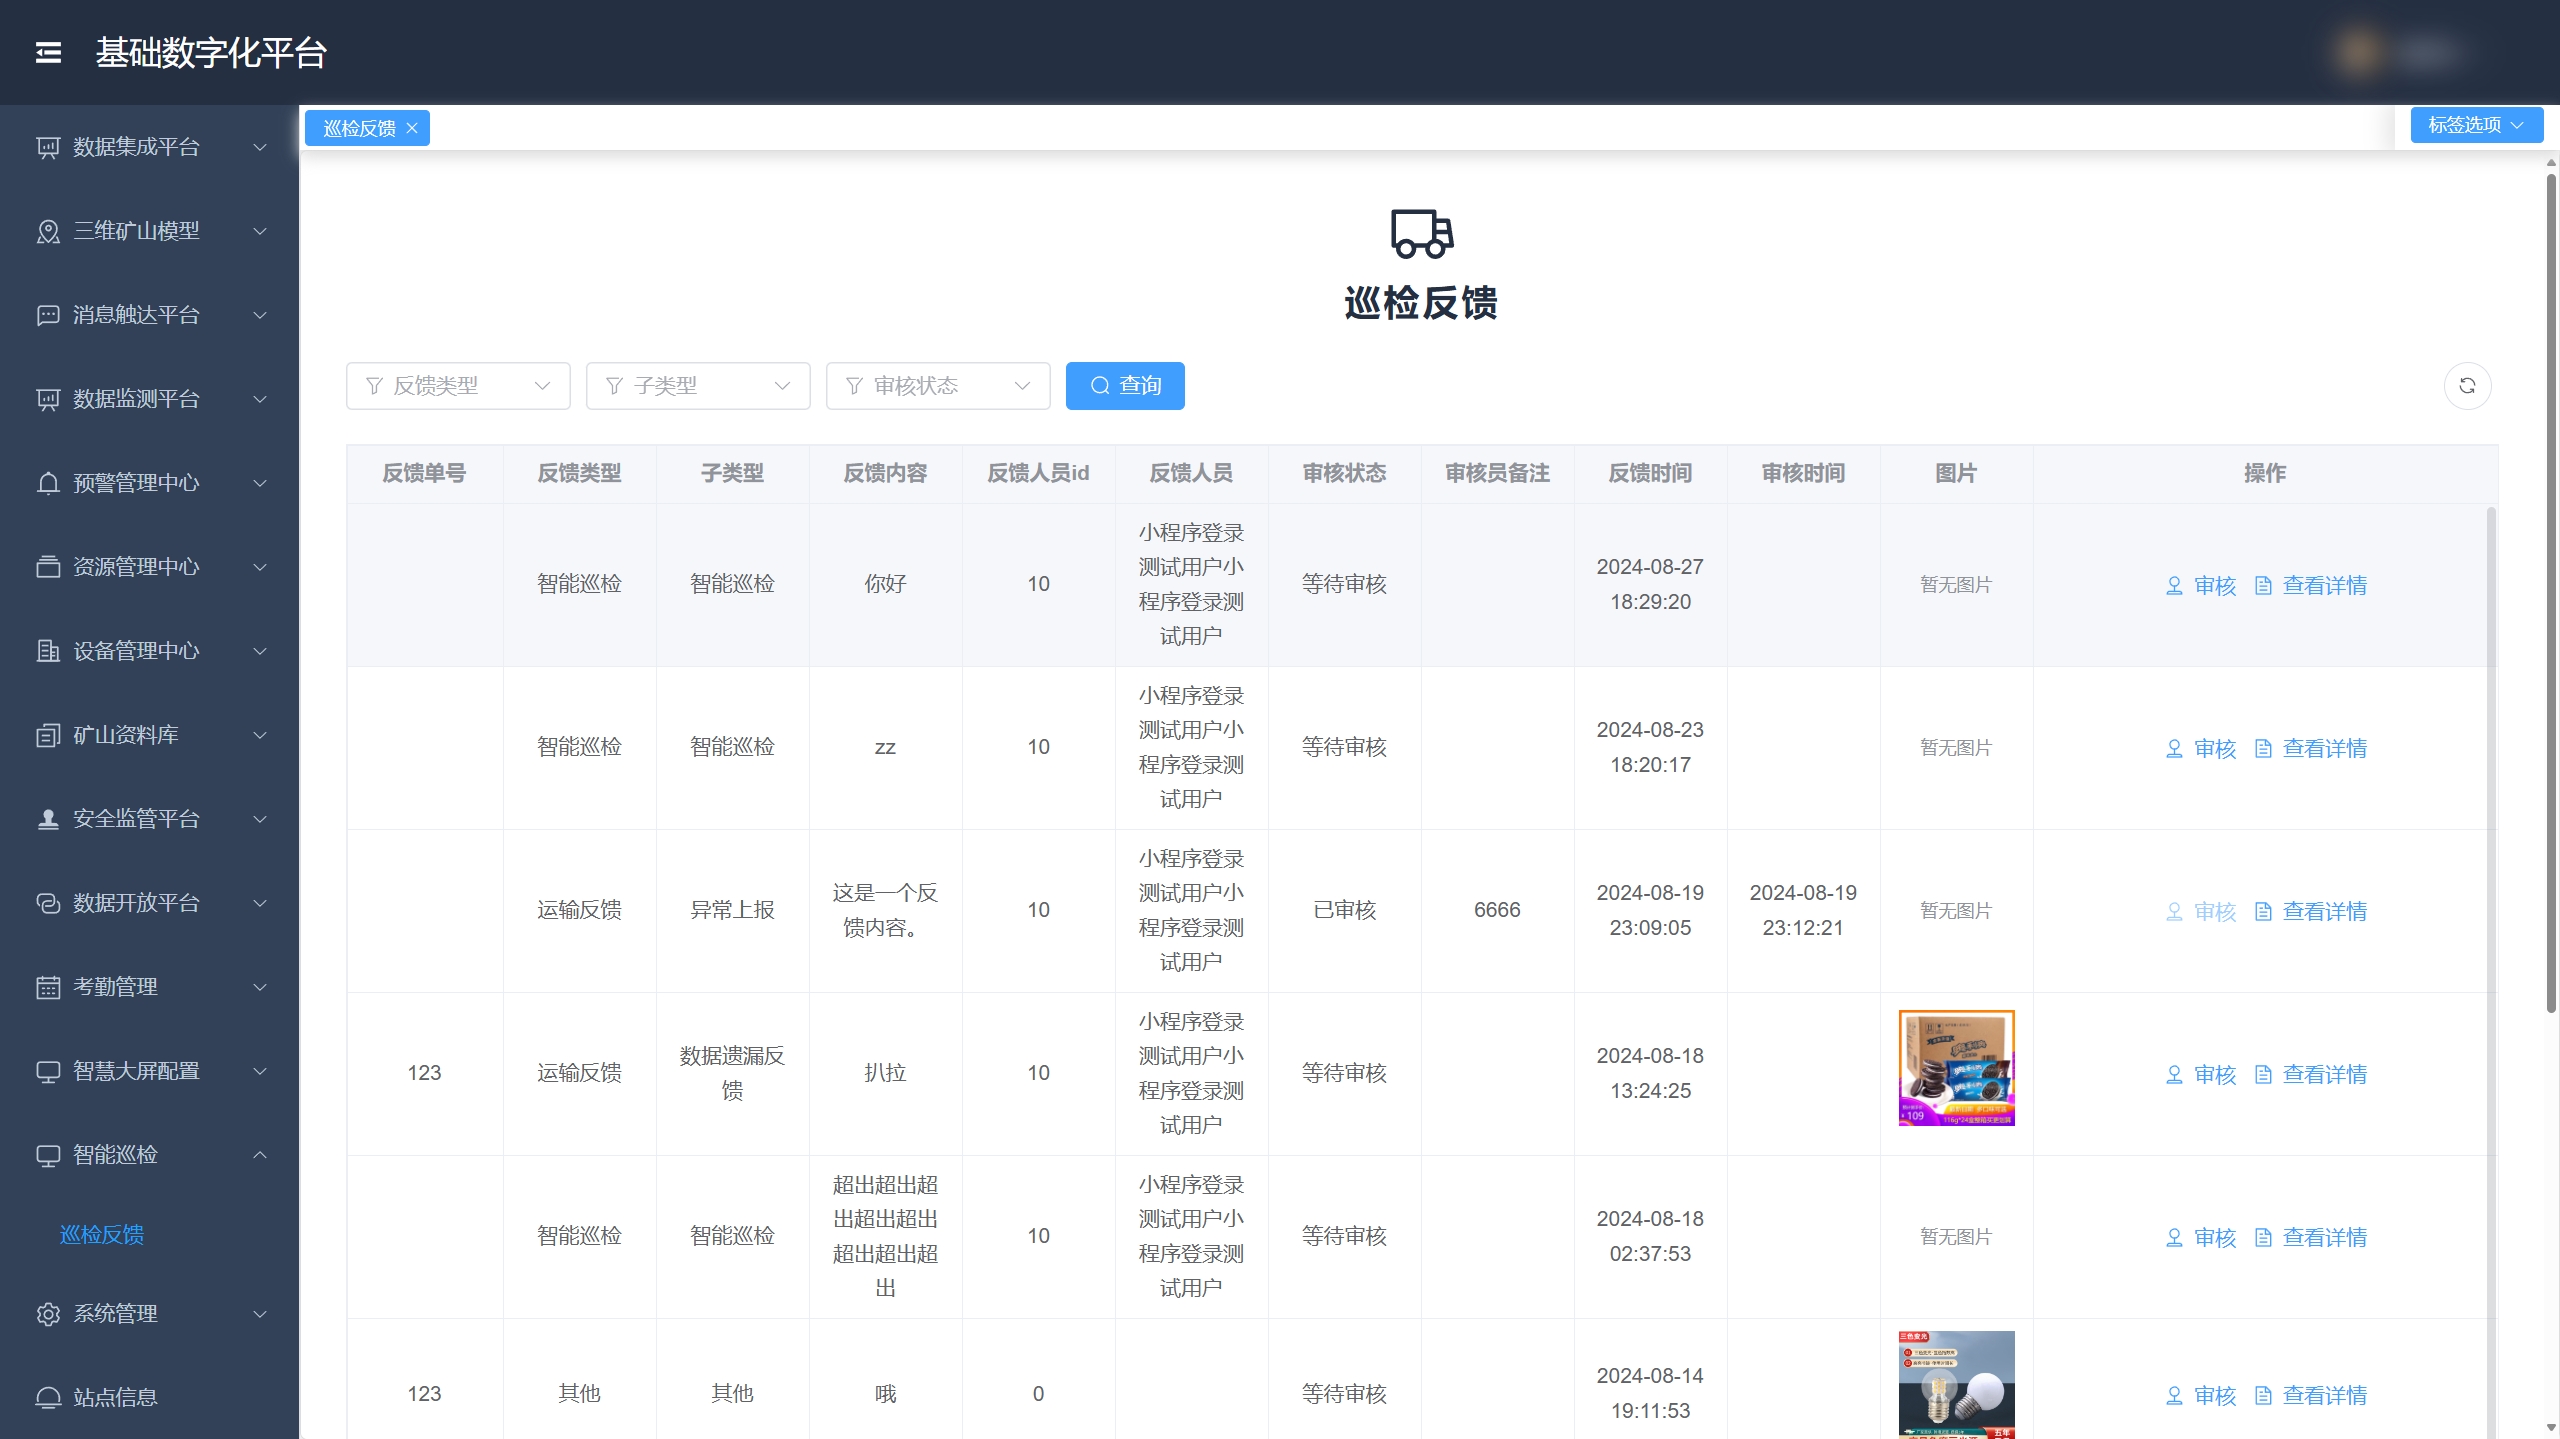The height and width of the screenshot is (1439, 2560).
Task: Click the 已审核 status cell
Action: click(1344, 911)
